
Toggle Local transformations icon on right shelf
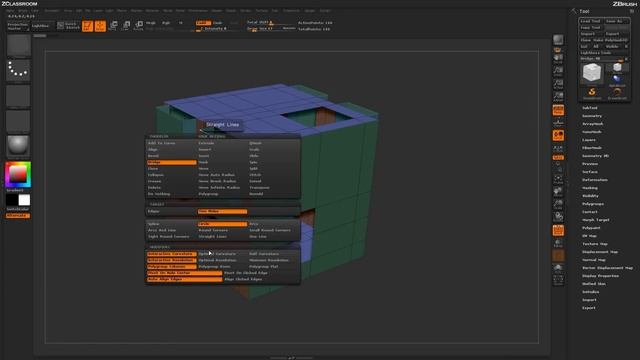tap(558, 136)
